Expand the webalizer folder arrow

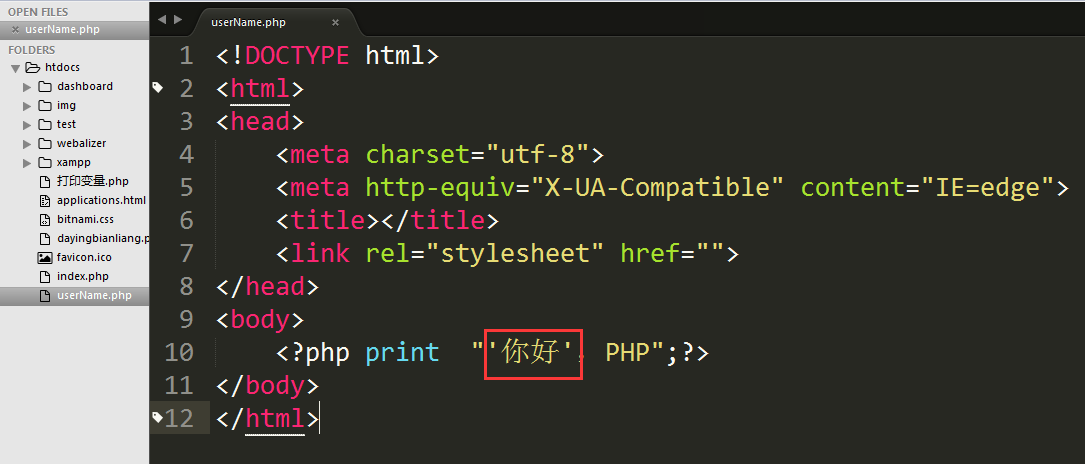[x=28, y=143]
